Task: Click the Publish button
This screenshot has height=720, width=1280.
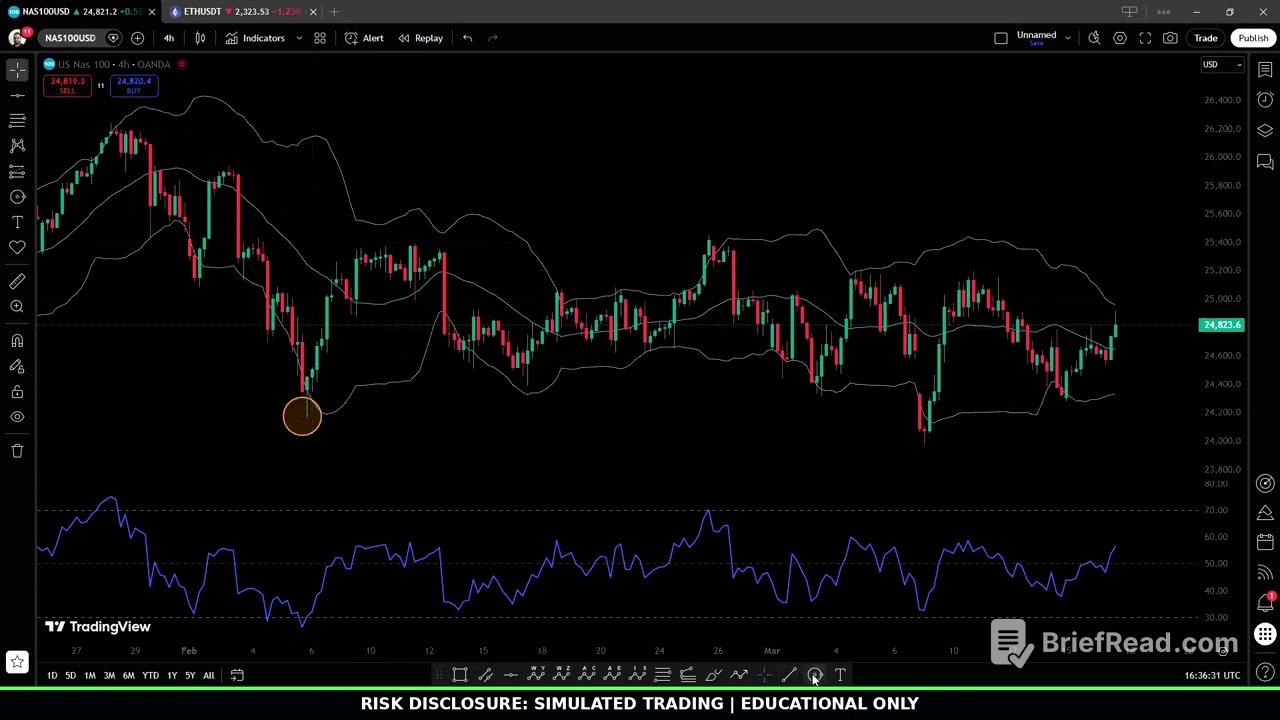Action: [1253, 37]
